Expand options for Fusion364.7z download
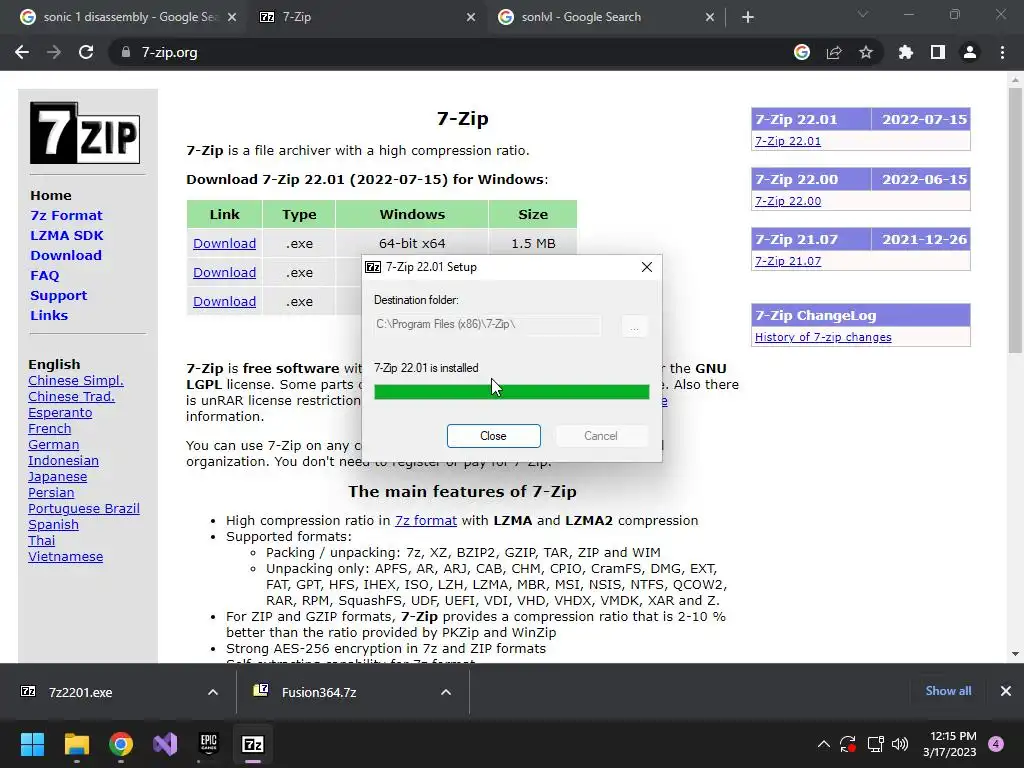 tap(446, 692)
